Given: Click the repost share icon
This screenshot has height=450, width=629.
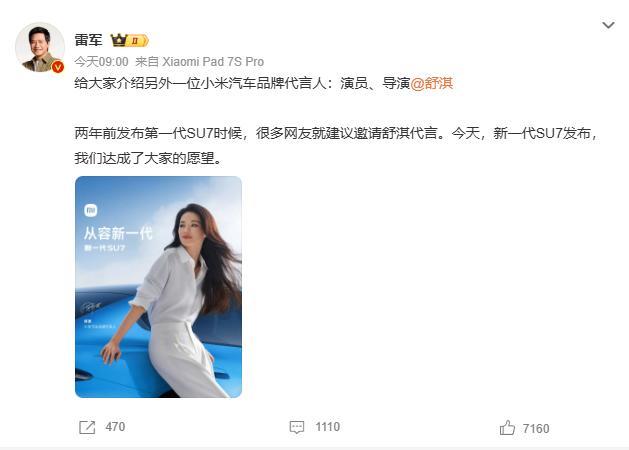Looking at the screenshot, I should point(87,428).
